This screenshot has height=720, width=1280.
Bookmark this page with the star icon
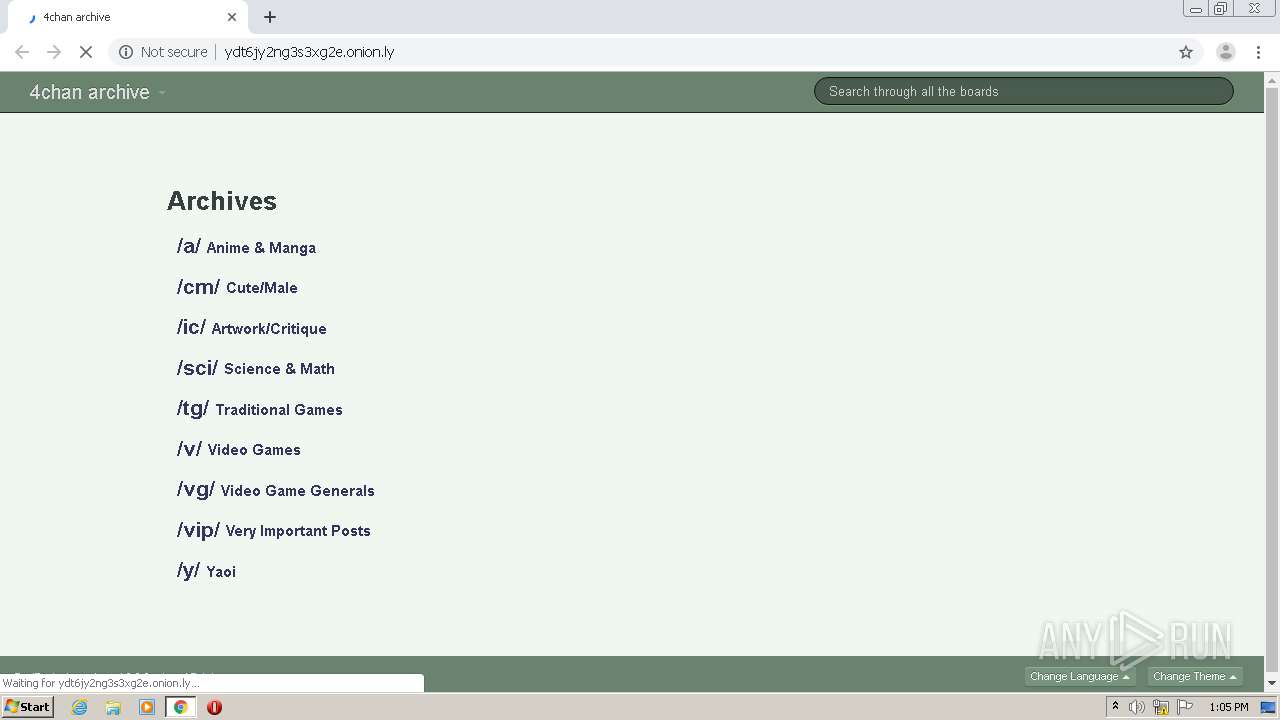coord(1186,52)
